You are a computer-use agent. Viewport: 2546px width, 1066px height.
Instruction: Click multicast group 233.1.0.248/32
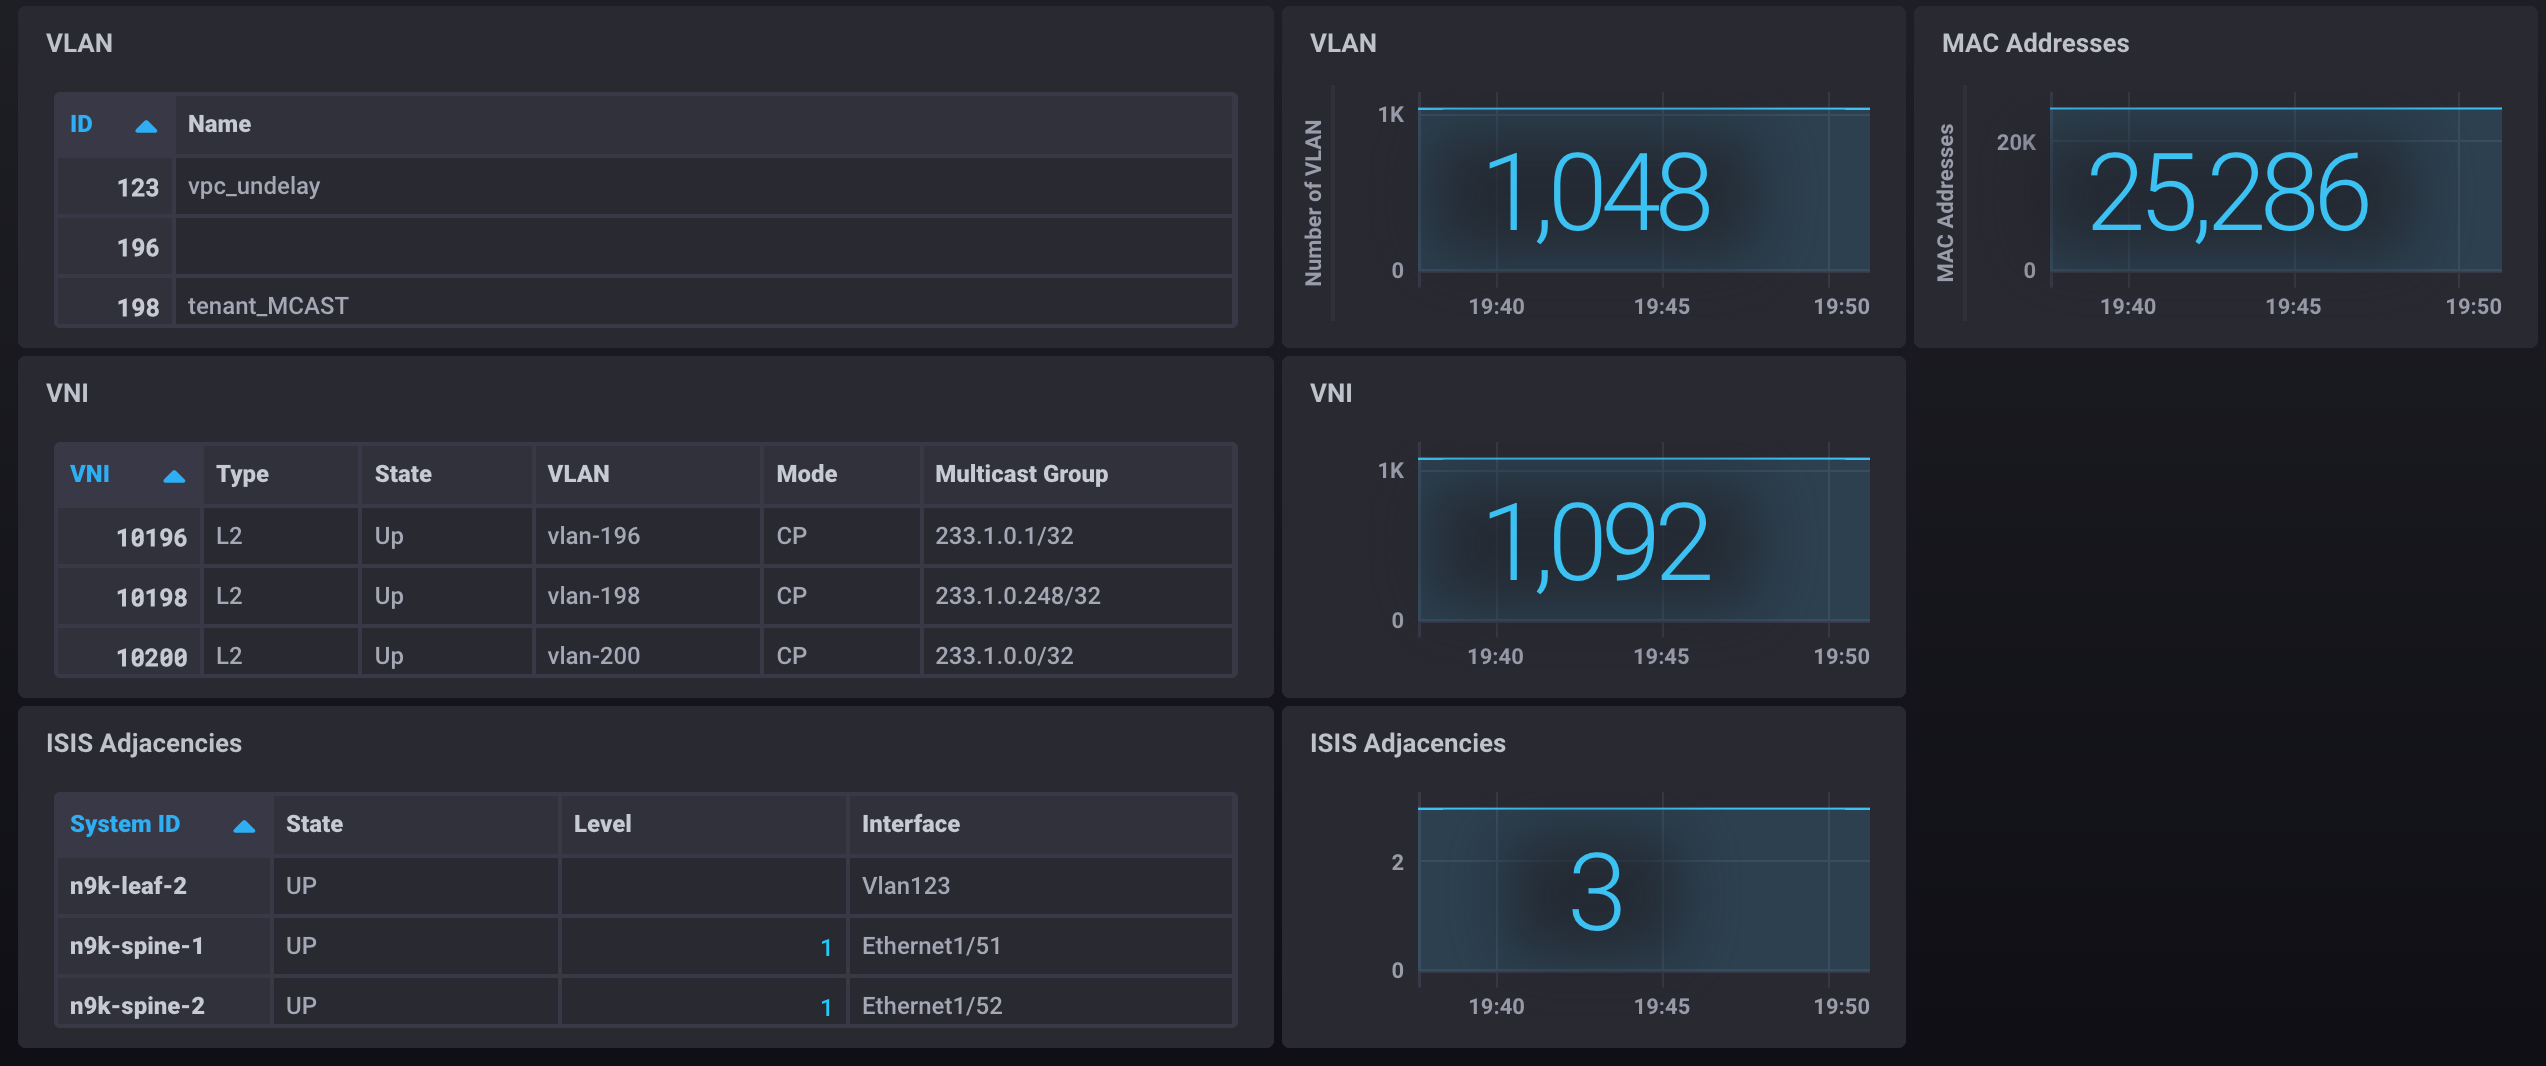1077,597
